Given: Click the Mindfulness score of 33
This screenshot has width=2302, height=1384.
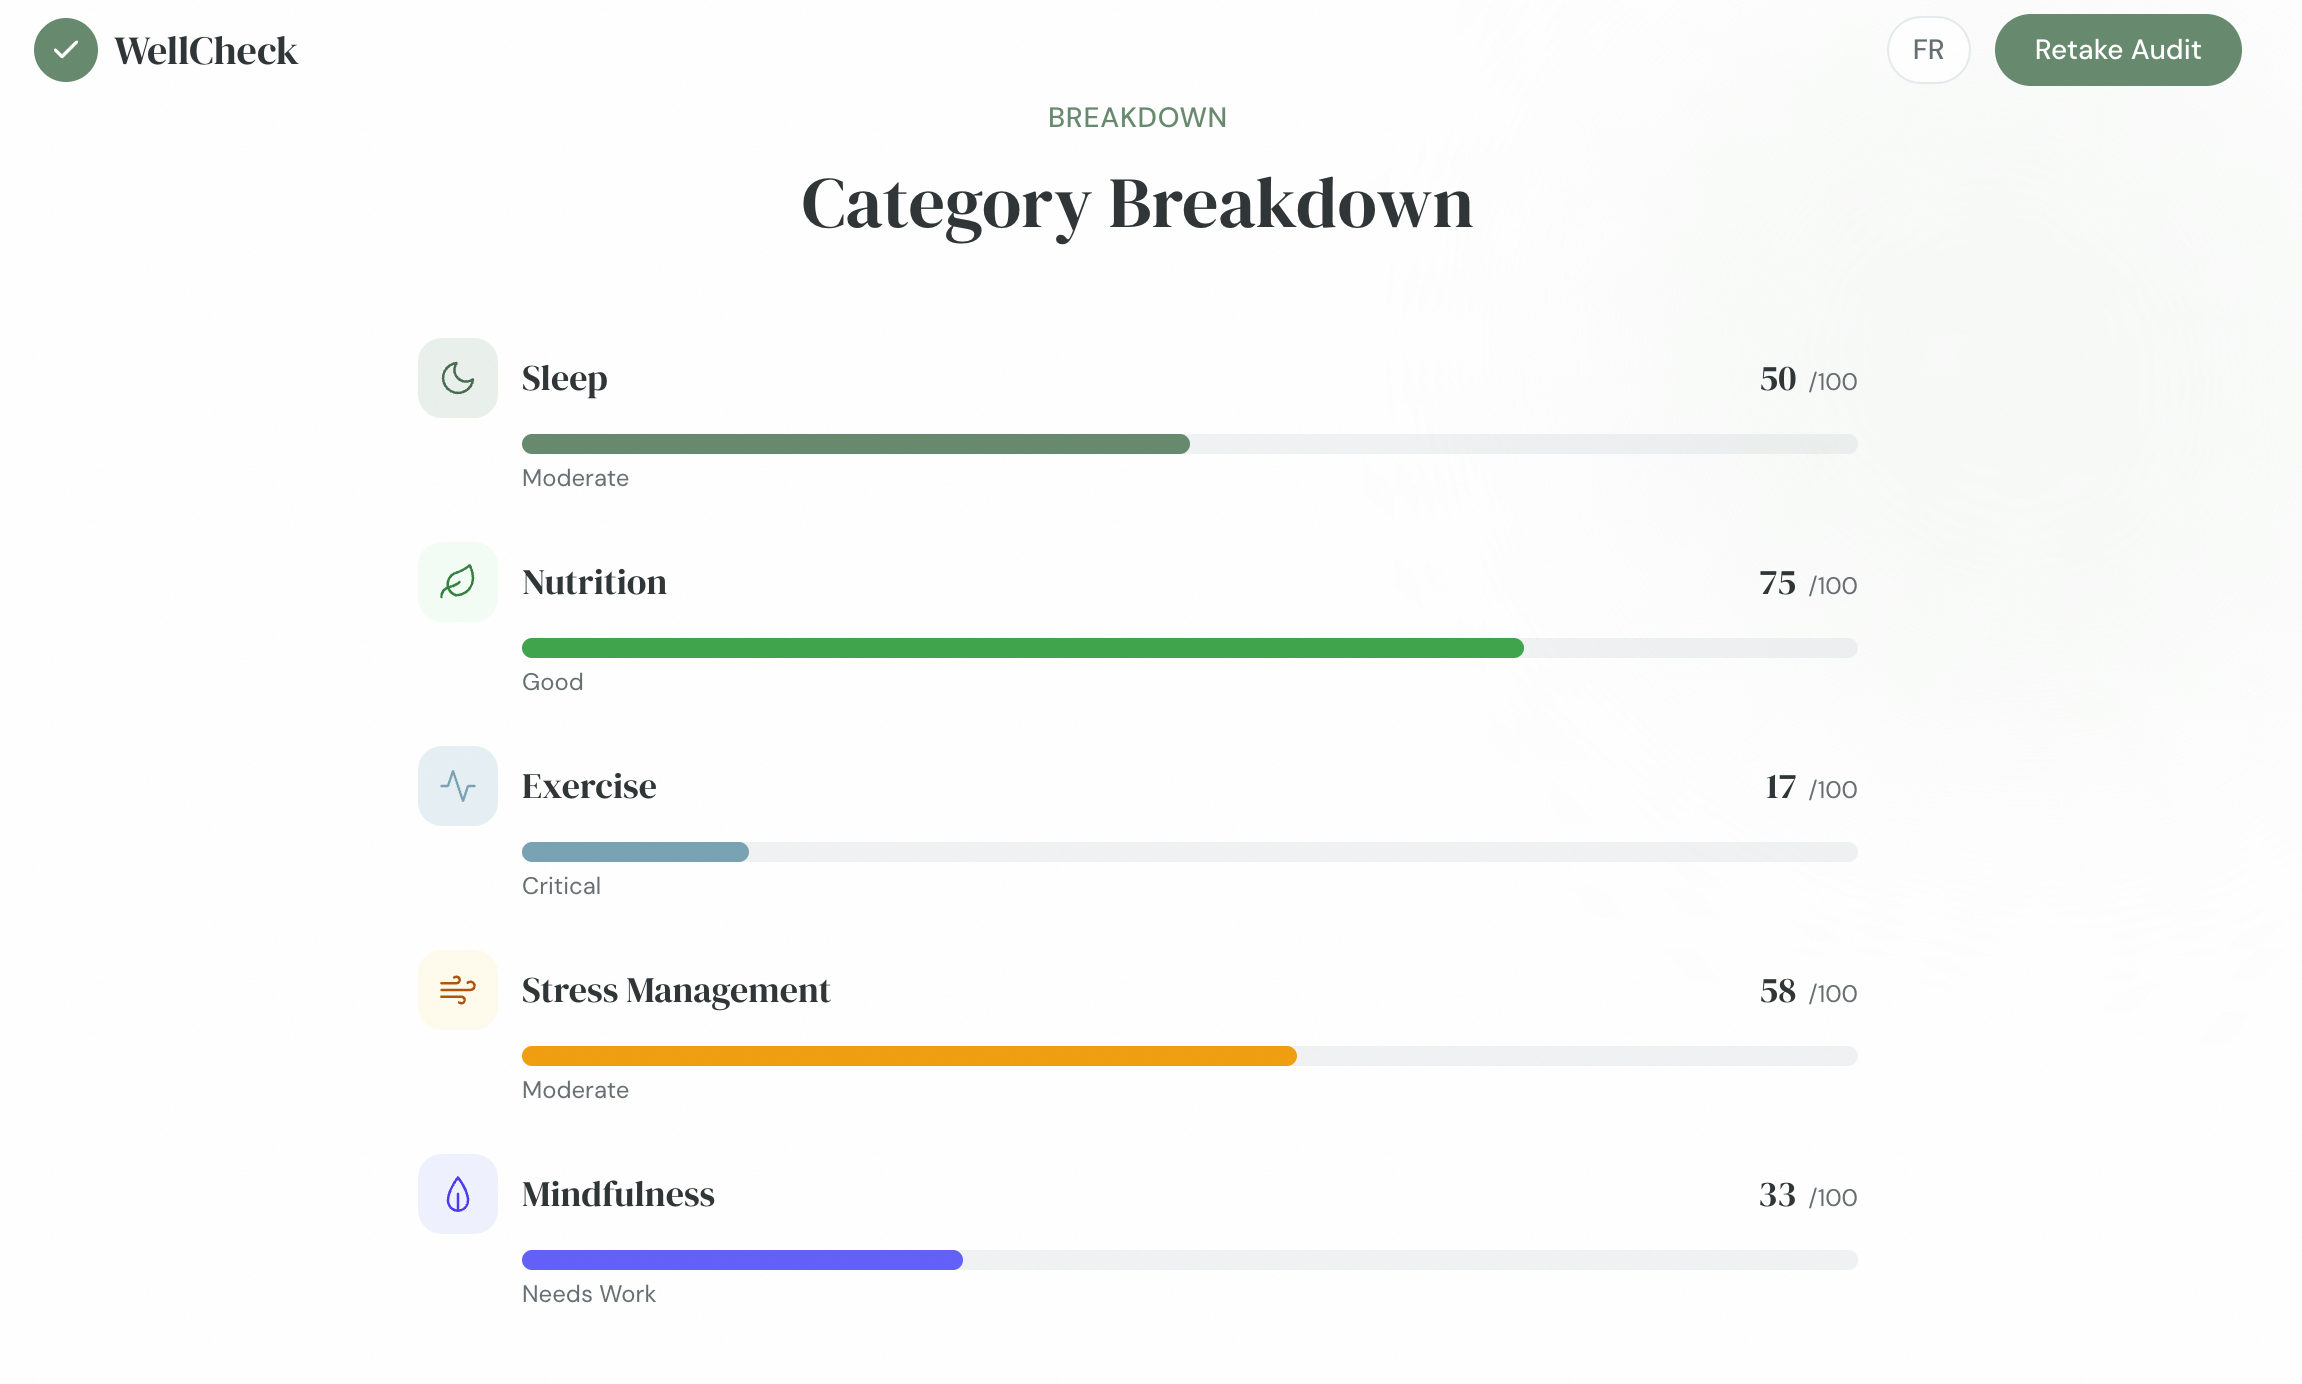Looking at the screenshot, I should tap(1777, 1195).
